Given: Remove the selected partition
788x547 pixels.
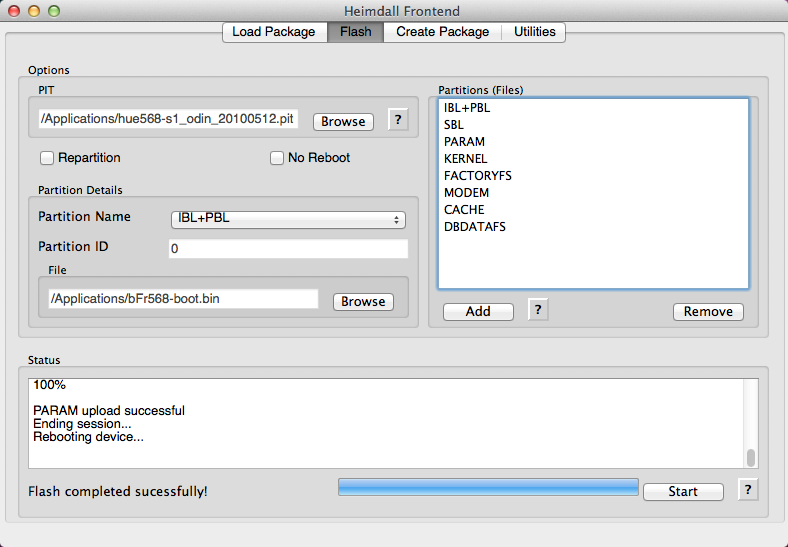Looking at the screenshot, I should pos(708,312).
